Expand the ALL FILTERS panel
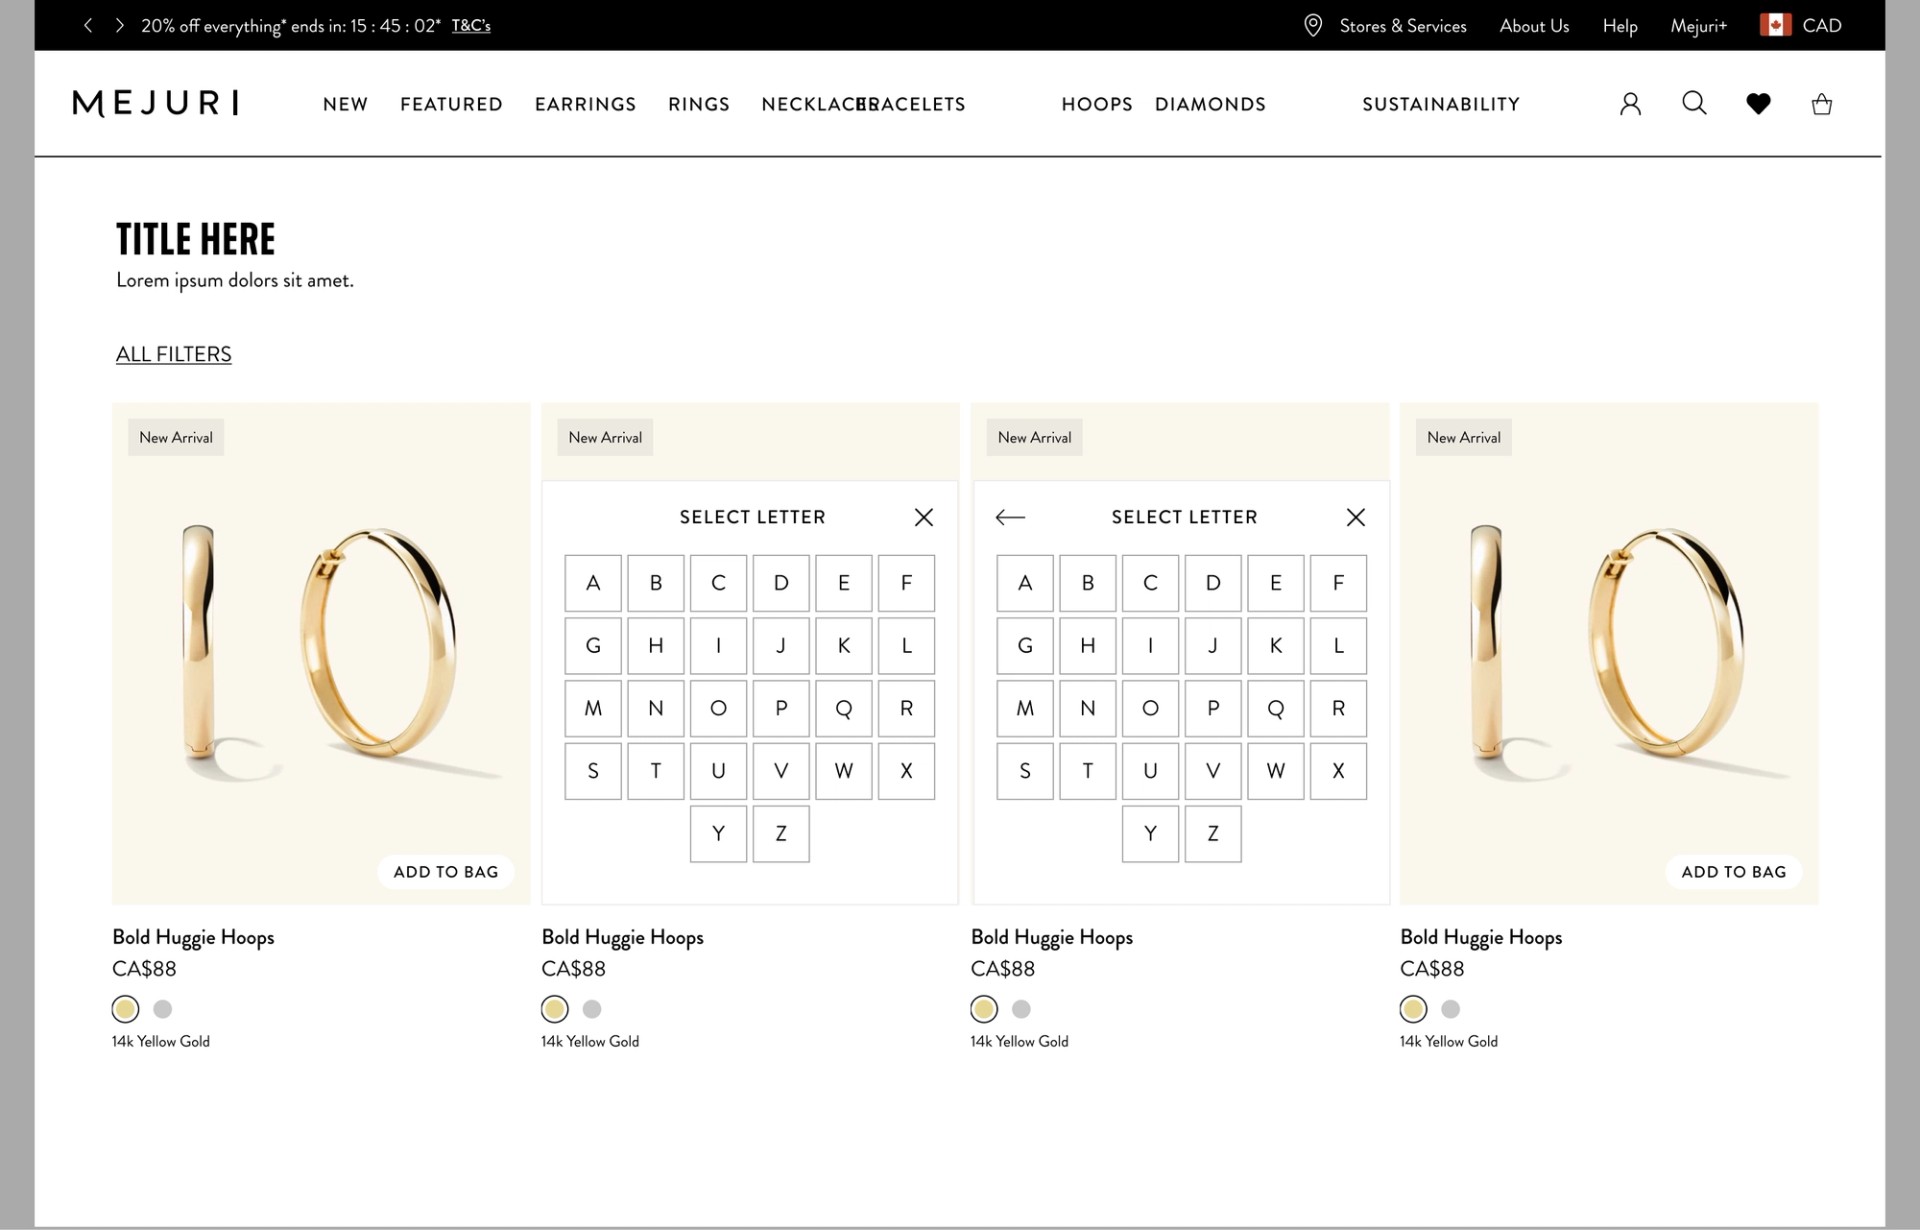 point(173,354)
